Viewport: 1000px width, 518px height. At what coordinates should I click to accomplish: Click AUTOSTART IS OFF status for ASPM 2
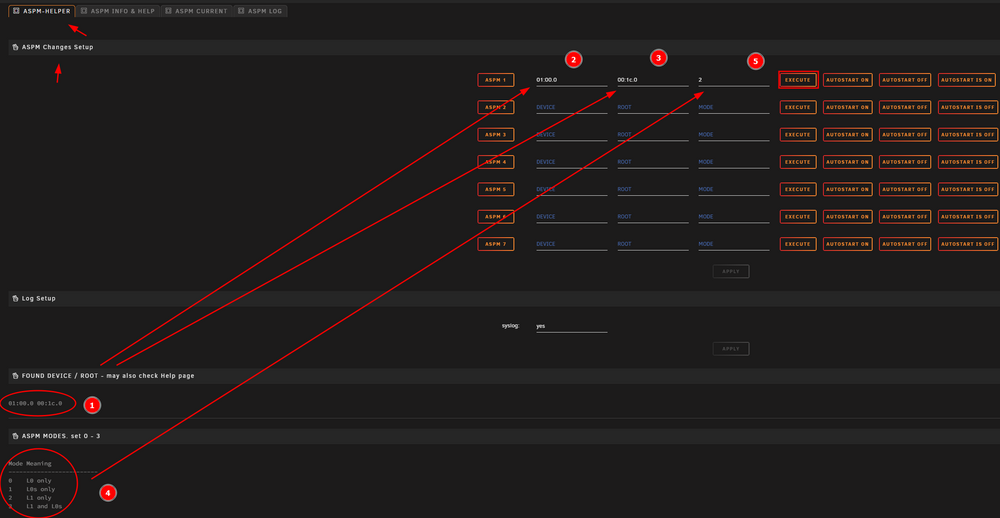tap(967, 107)
